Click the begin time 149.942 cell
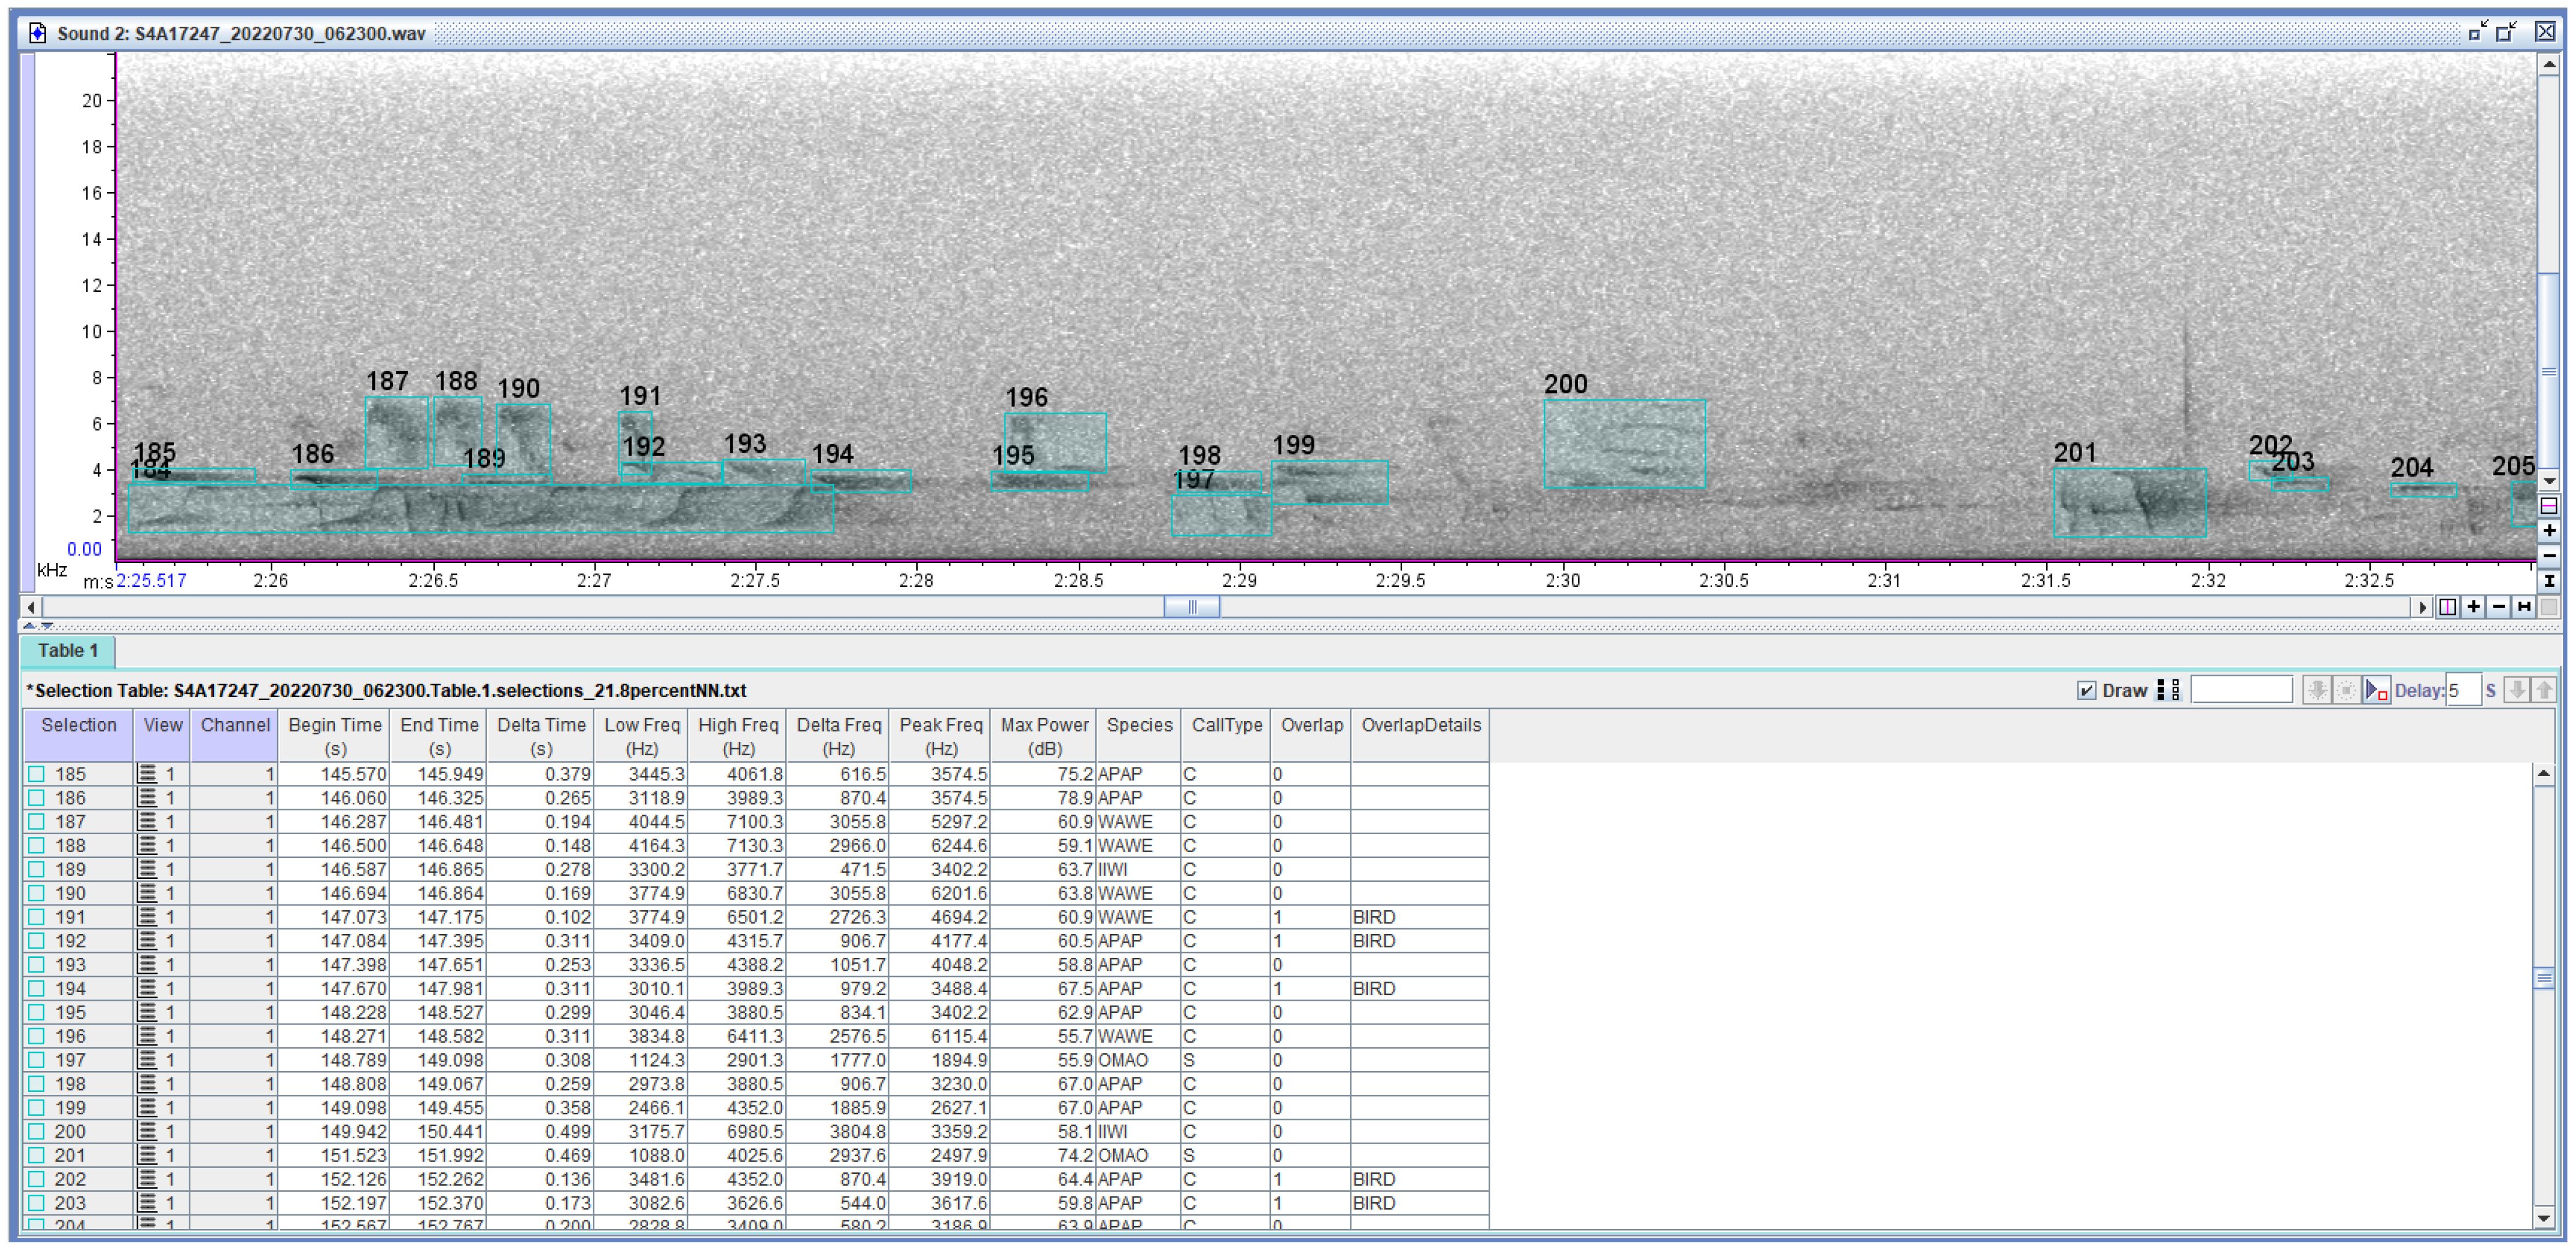Screen dimensions: 2576x1251 click(334, 1131)
